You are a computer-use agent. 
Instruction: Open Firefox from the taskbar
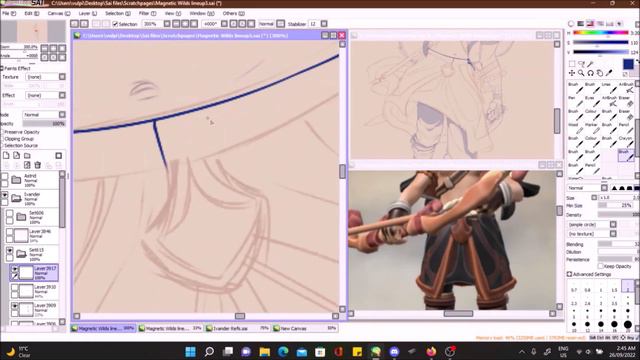[431, 351]
